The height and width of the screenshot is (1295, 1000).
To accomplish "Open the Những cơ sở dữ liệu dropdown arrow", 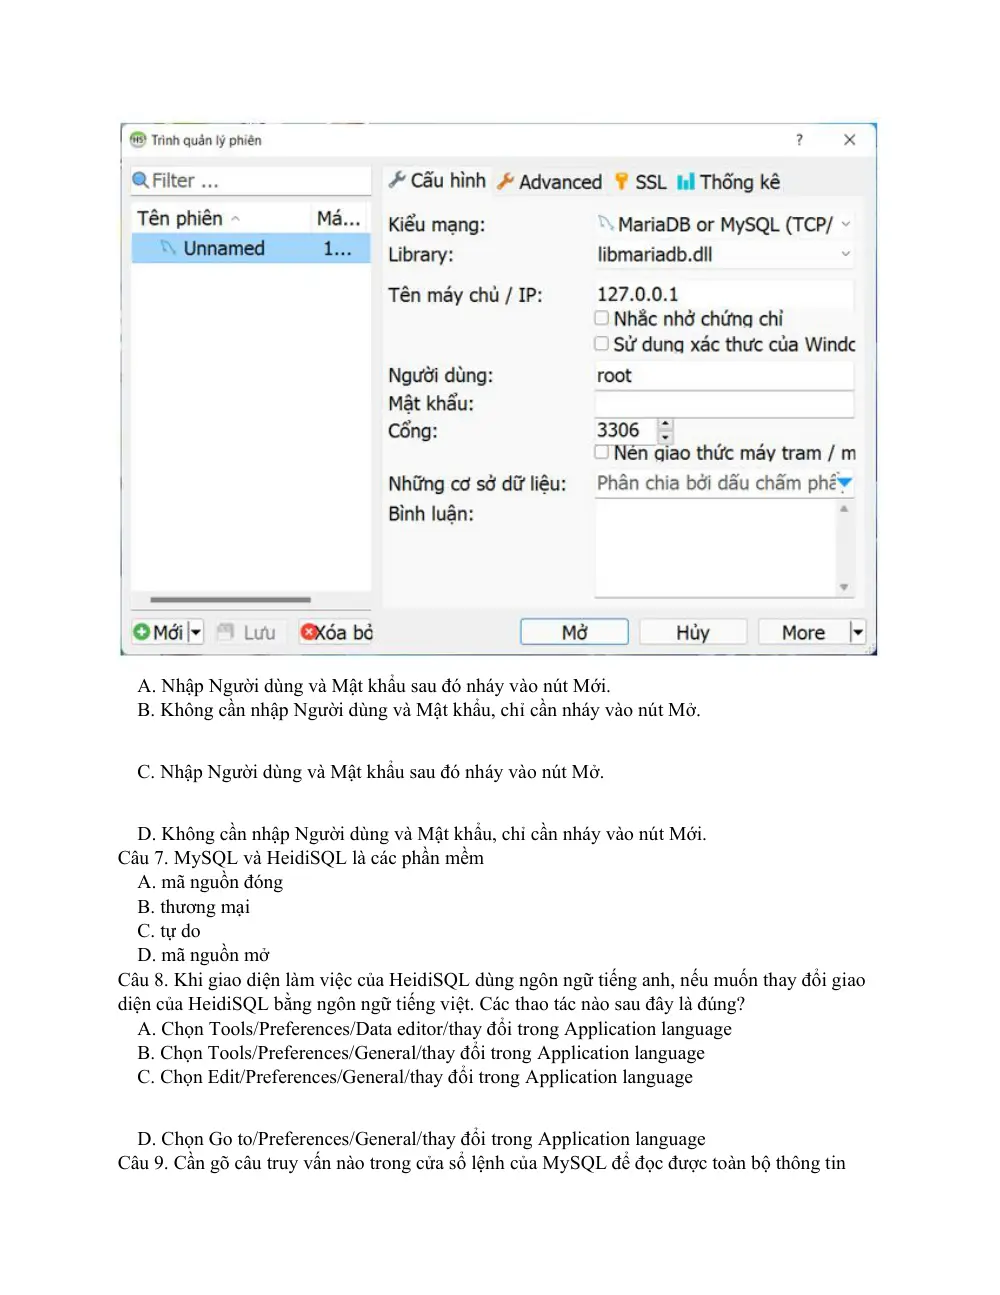I will 845,483.
